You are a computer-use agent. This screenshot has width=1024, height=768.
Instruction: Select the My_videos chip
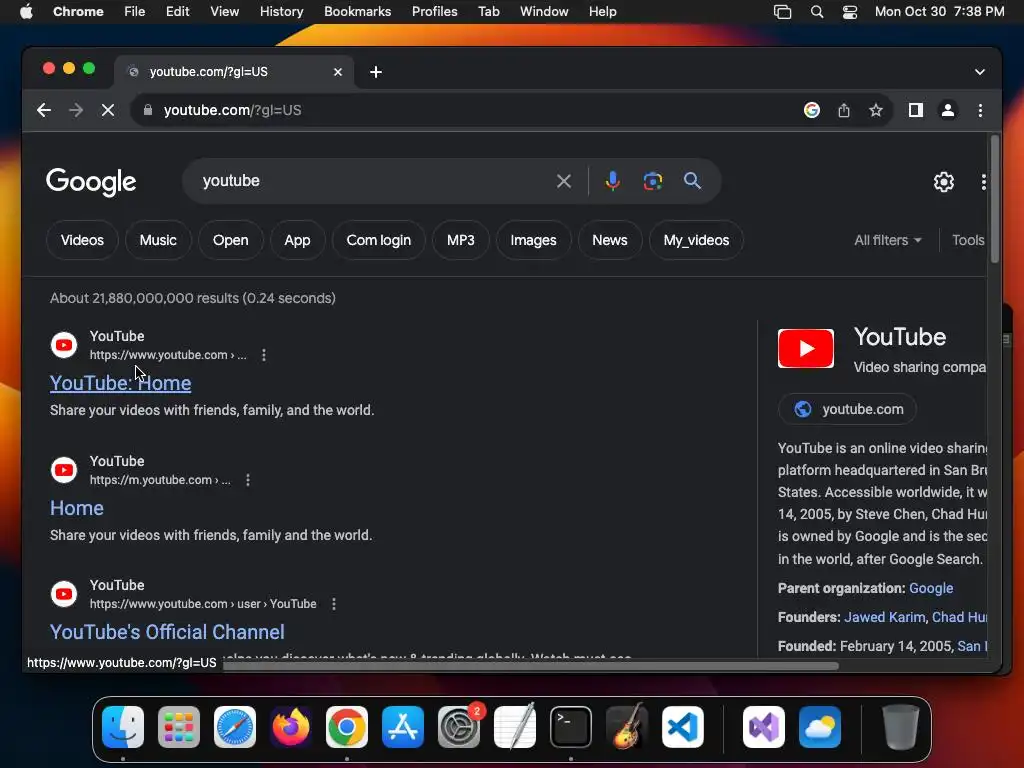point(696,240)
